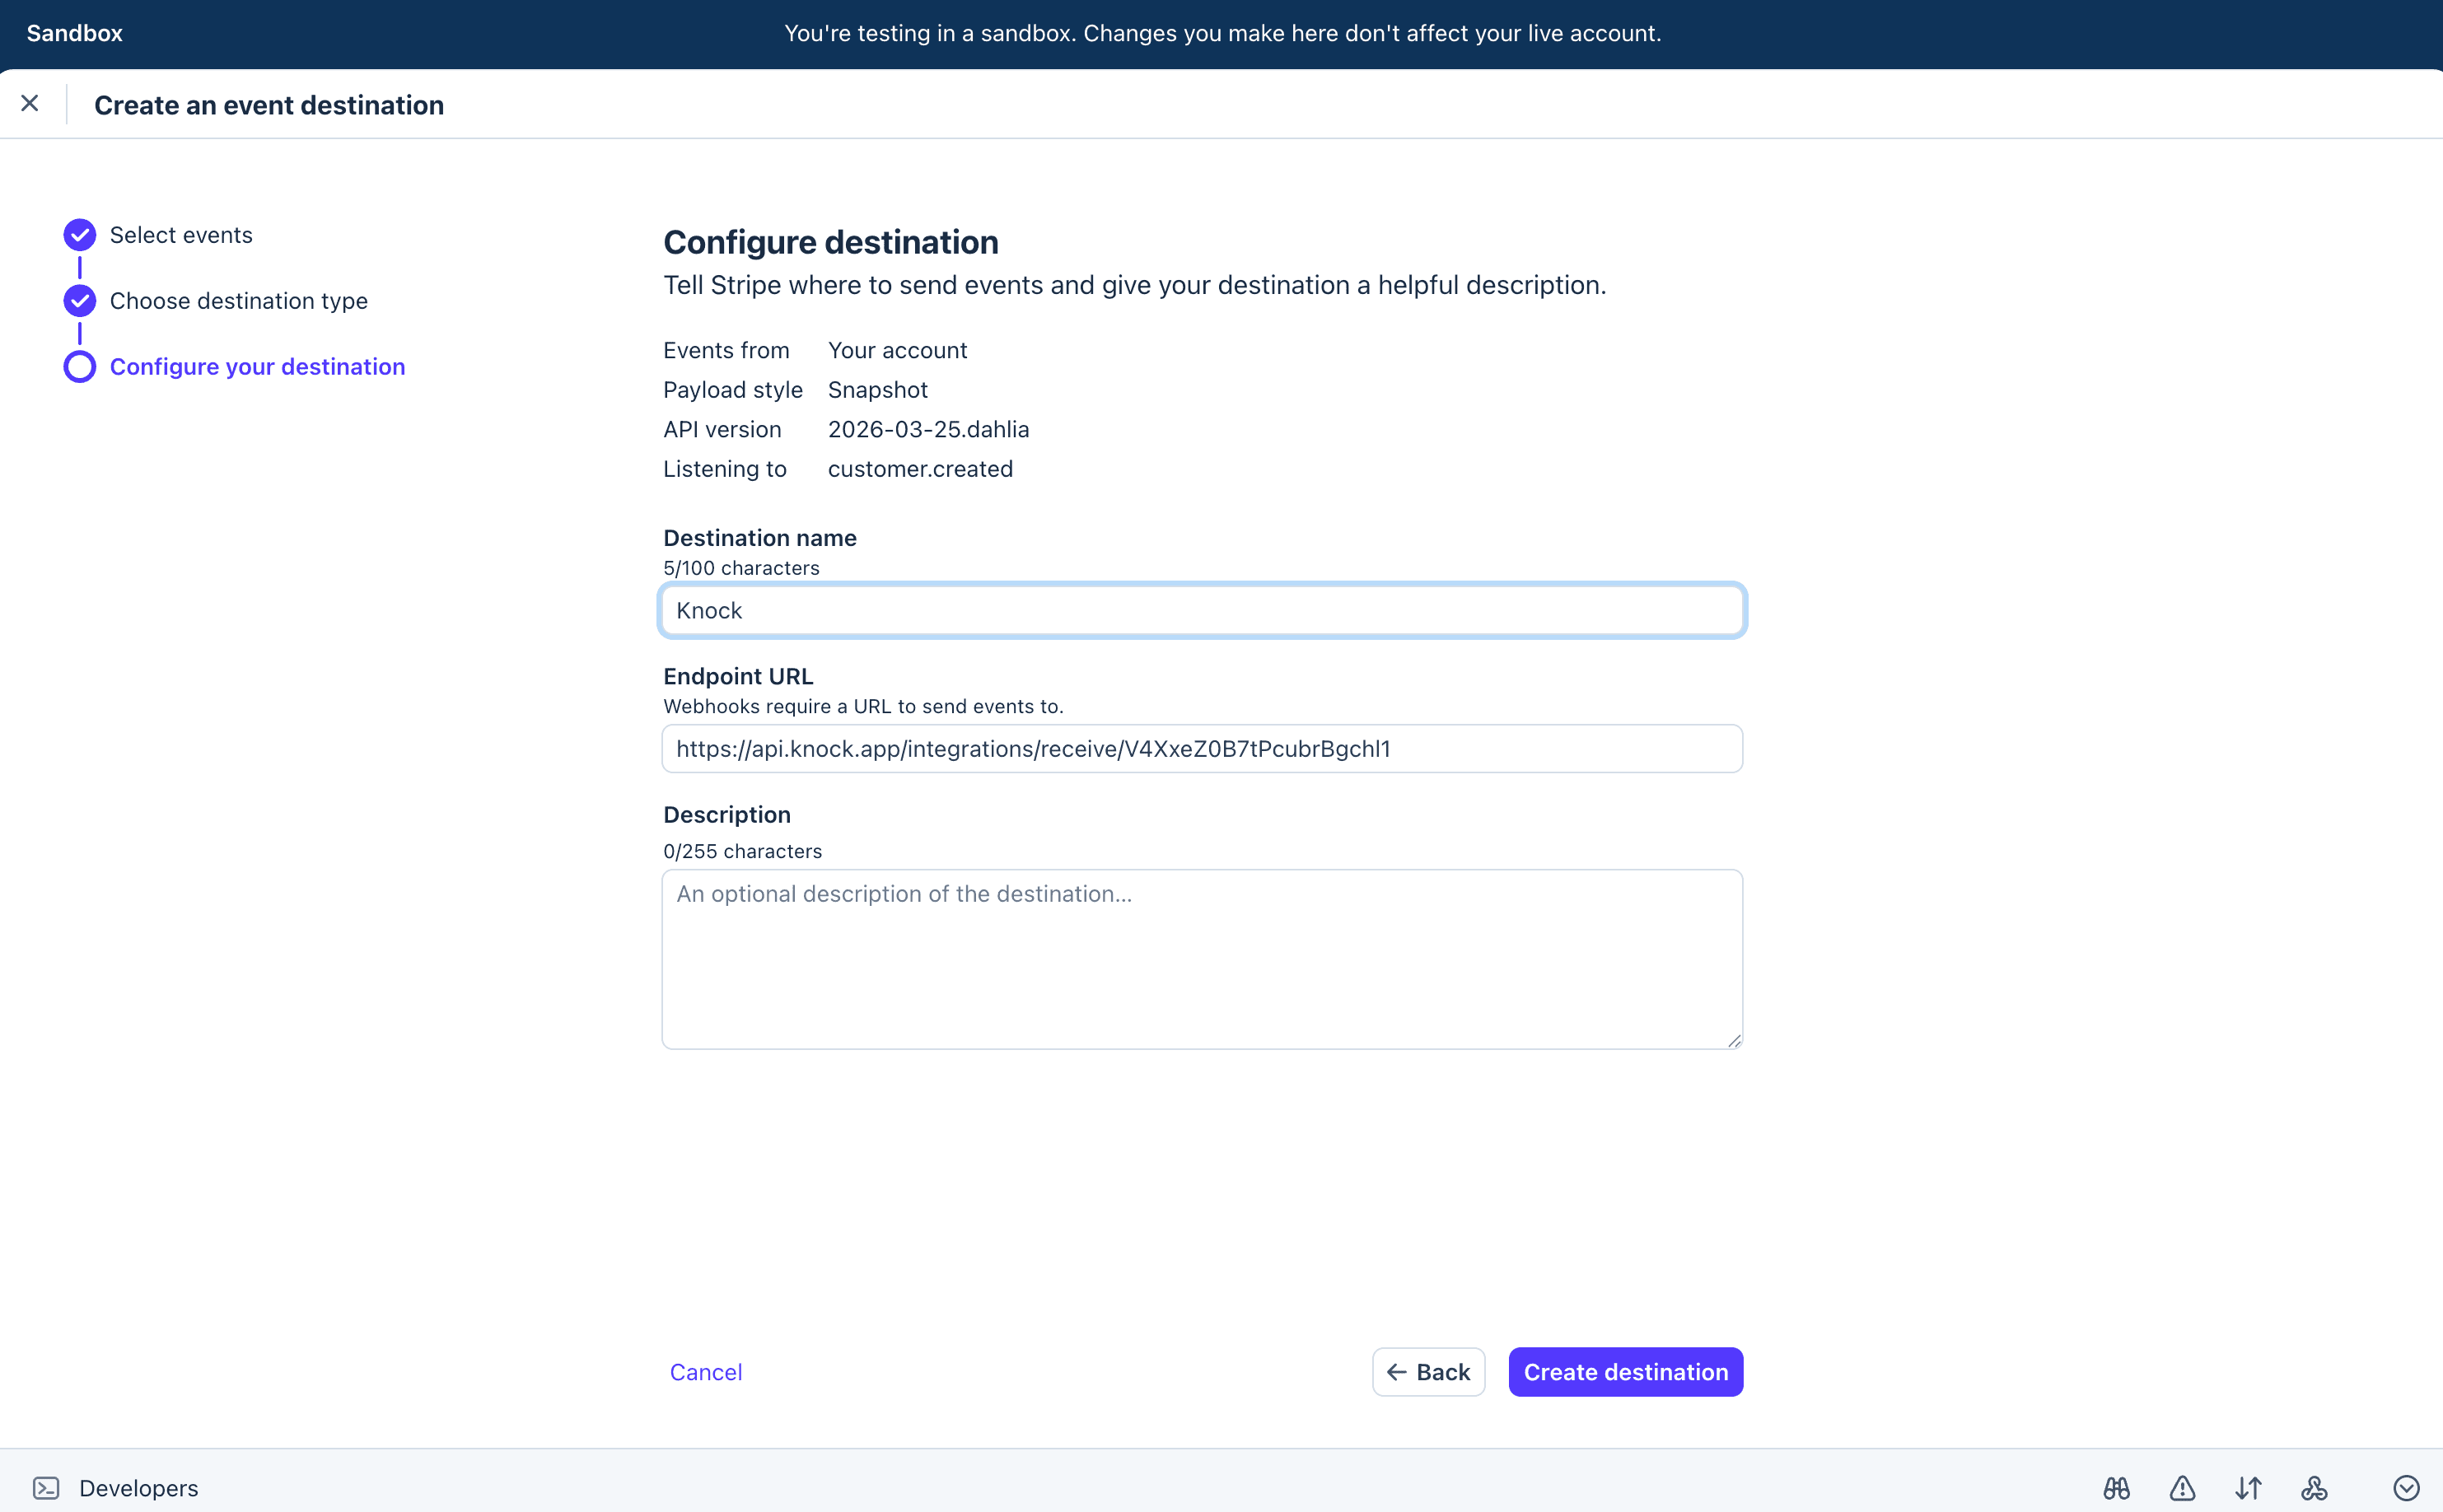Collapse the developer bar with the chevron icon
Image resolution: width=2443 pixels, height=1512 pixels.
[x=2407, y=1487]
